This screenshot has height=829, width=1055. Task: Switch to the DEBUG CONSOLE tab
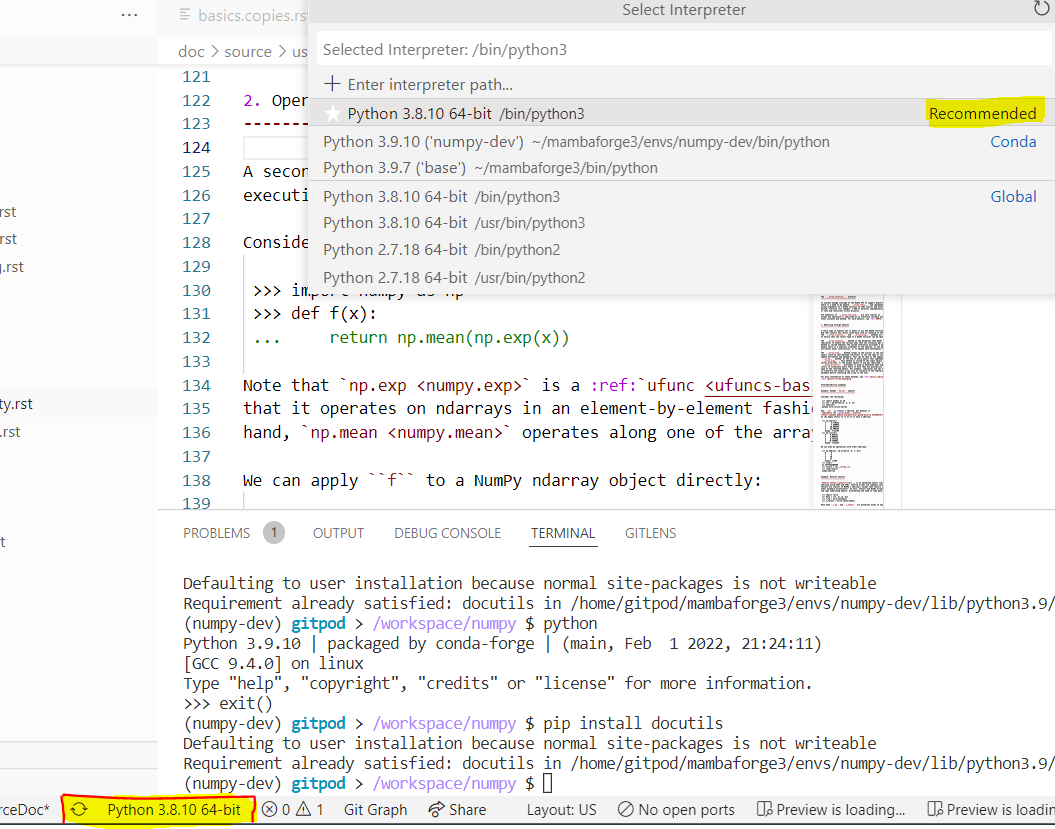pos(447,533)
